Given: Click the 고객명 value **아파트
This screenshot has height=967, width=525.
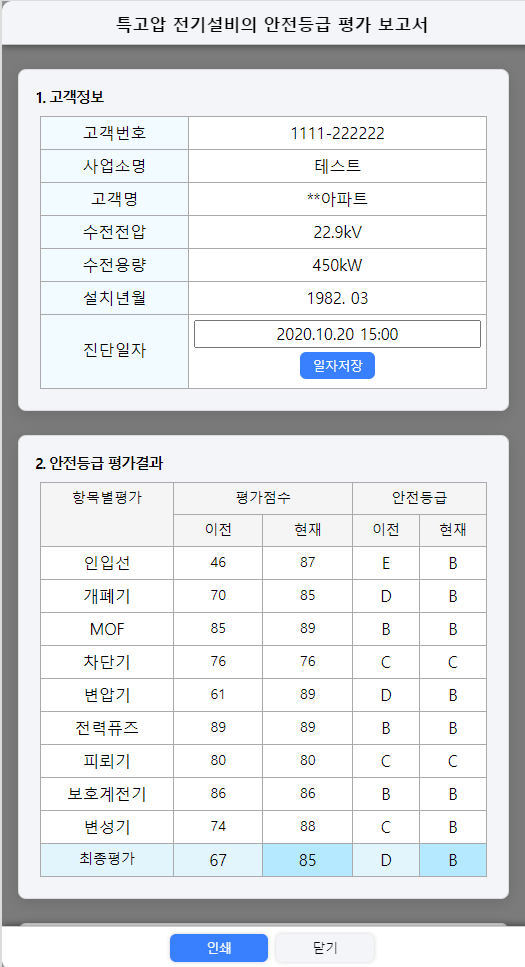Looking at the screenshot, I should [337, 199].
